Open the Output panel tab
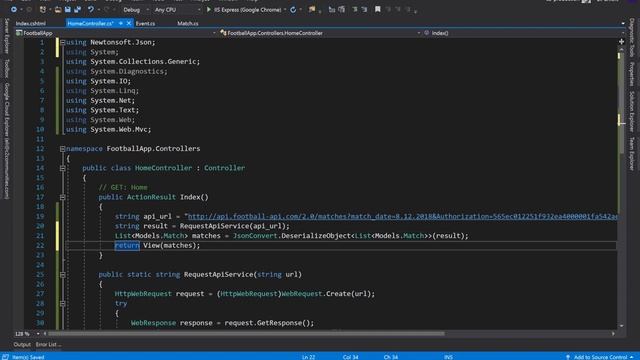The image size is (640, 360). (22, 344)
